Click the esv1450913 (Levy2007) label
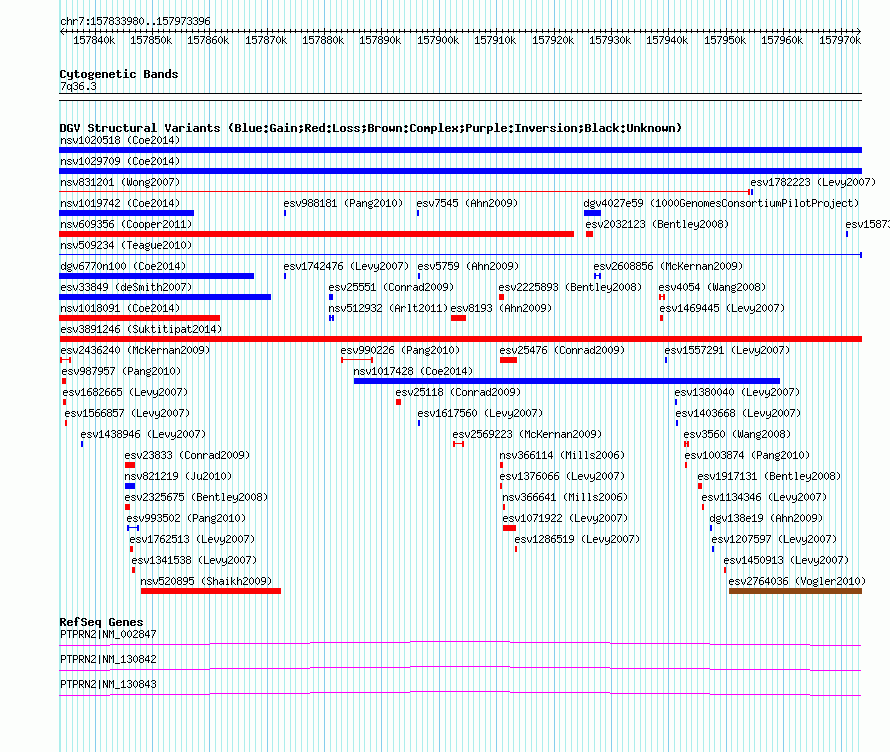The width and height of the screenshot is (890, 752). point(786,560)
